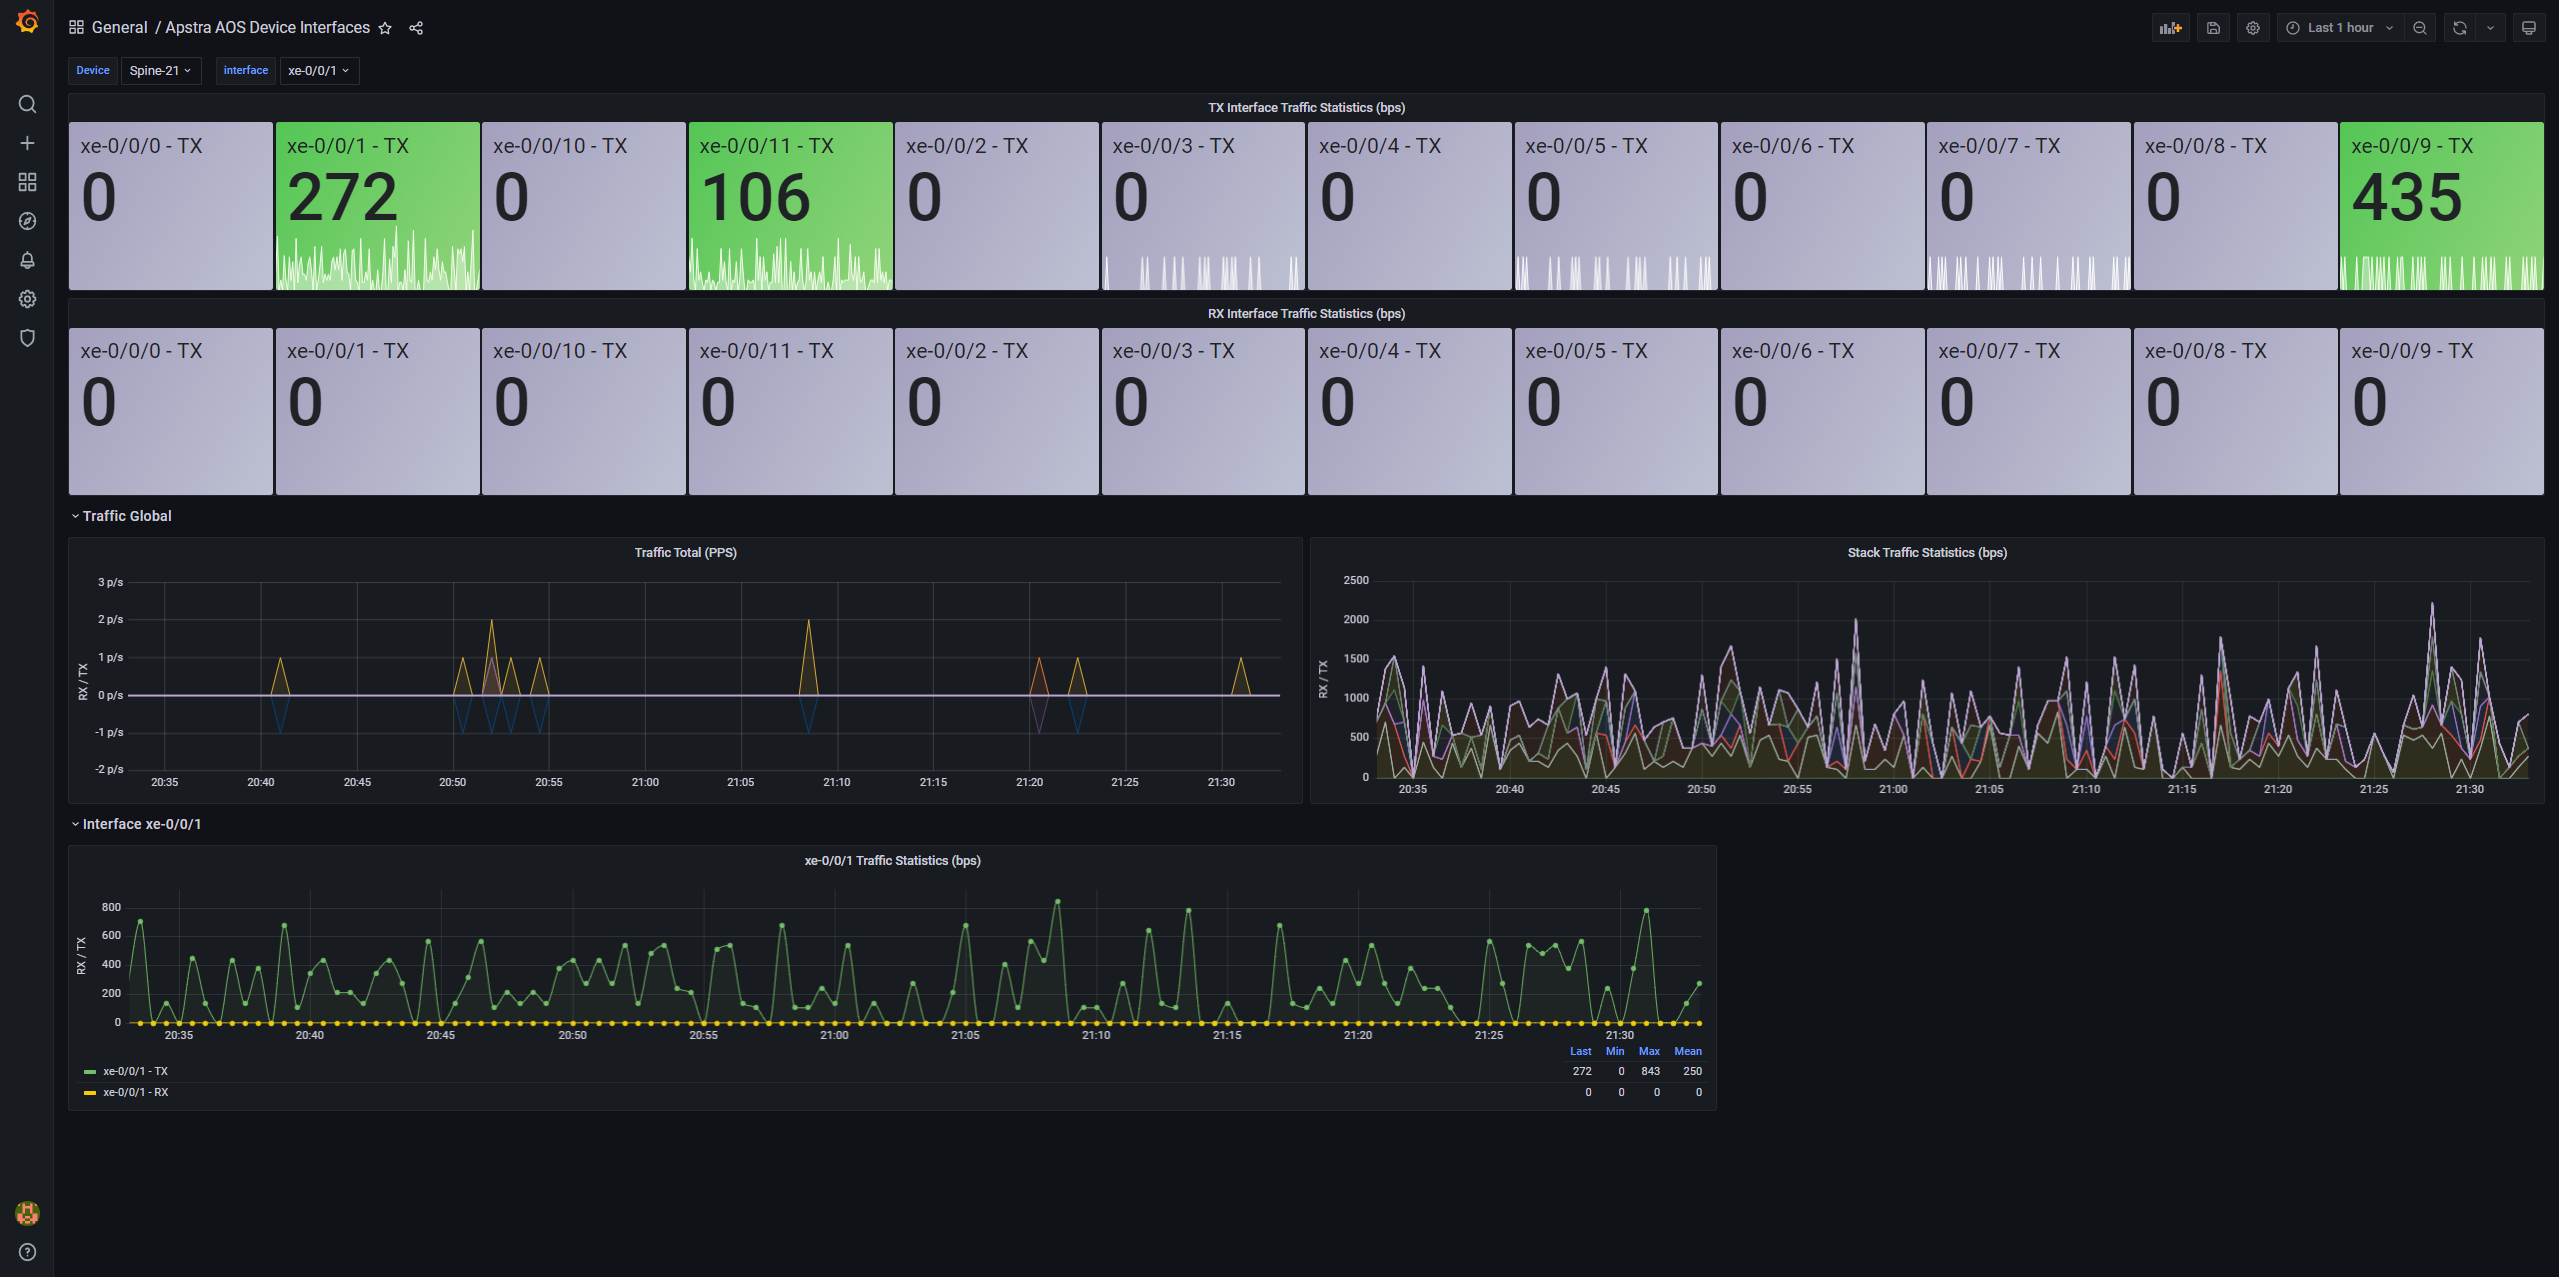Click the Refresh dashboard button
This screenshot has height=1277, width=2559.
coord(2460,28)
